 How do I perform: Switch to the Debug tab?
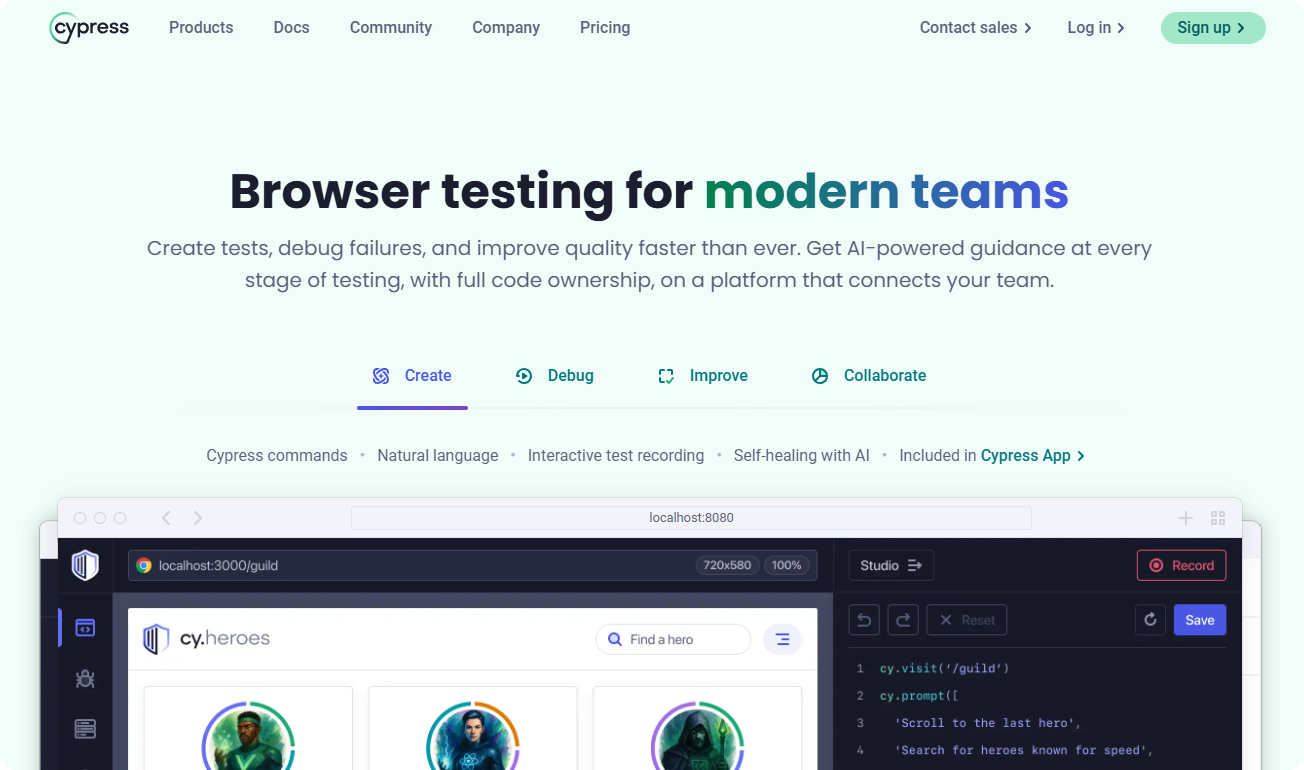554,376
